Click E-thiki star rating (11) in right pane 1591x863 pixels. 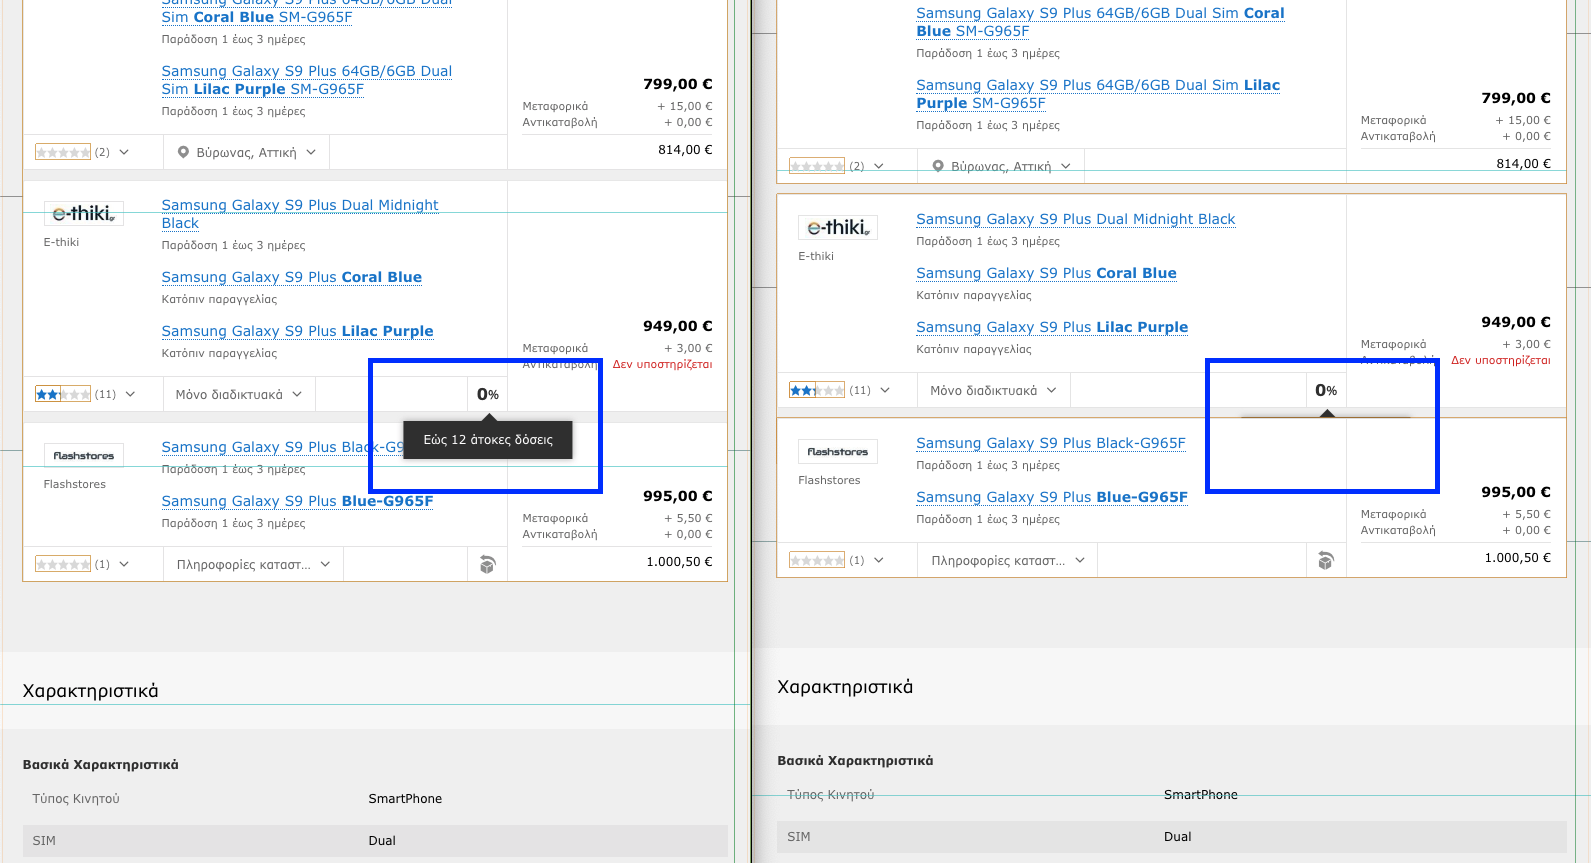[x=817, y=390]
